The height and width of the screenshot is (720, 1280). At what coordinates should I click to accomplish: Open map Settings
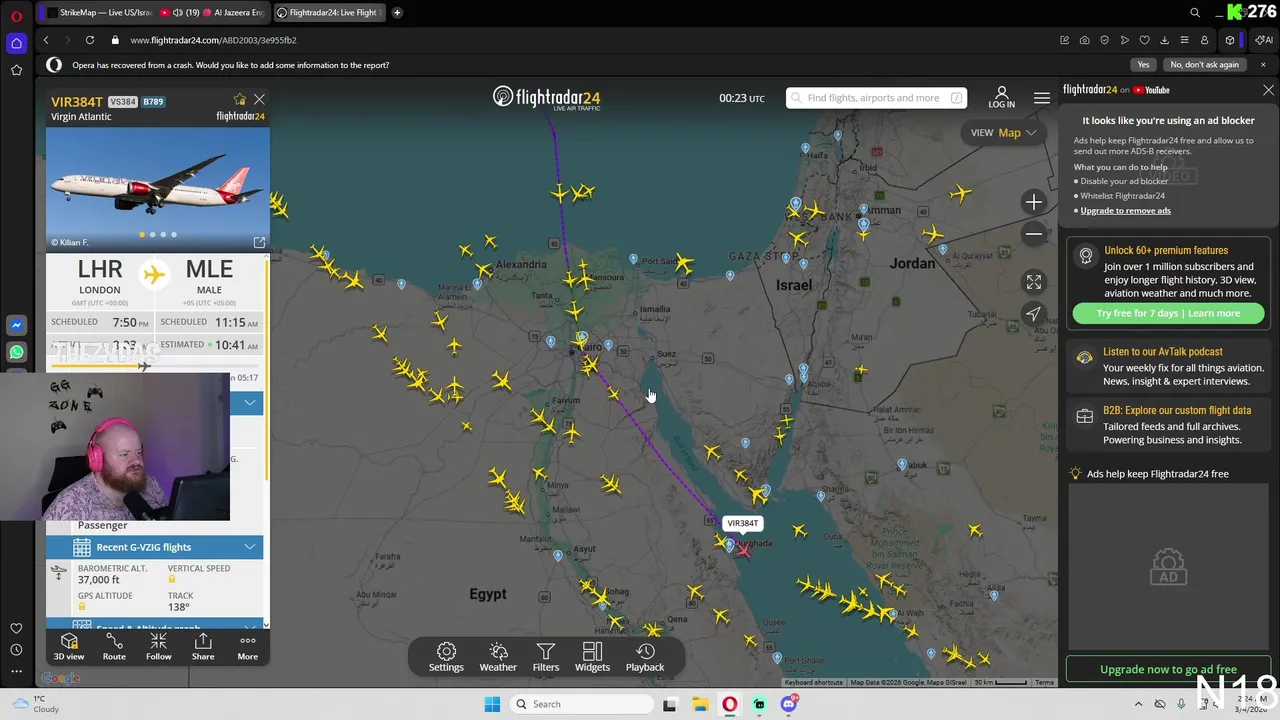click(446, 657)
